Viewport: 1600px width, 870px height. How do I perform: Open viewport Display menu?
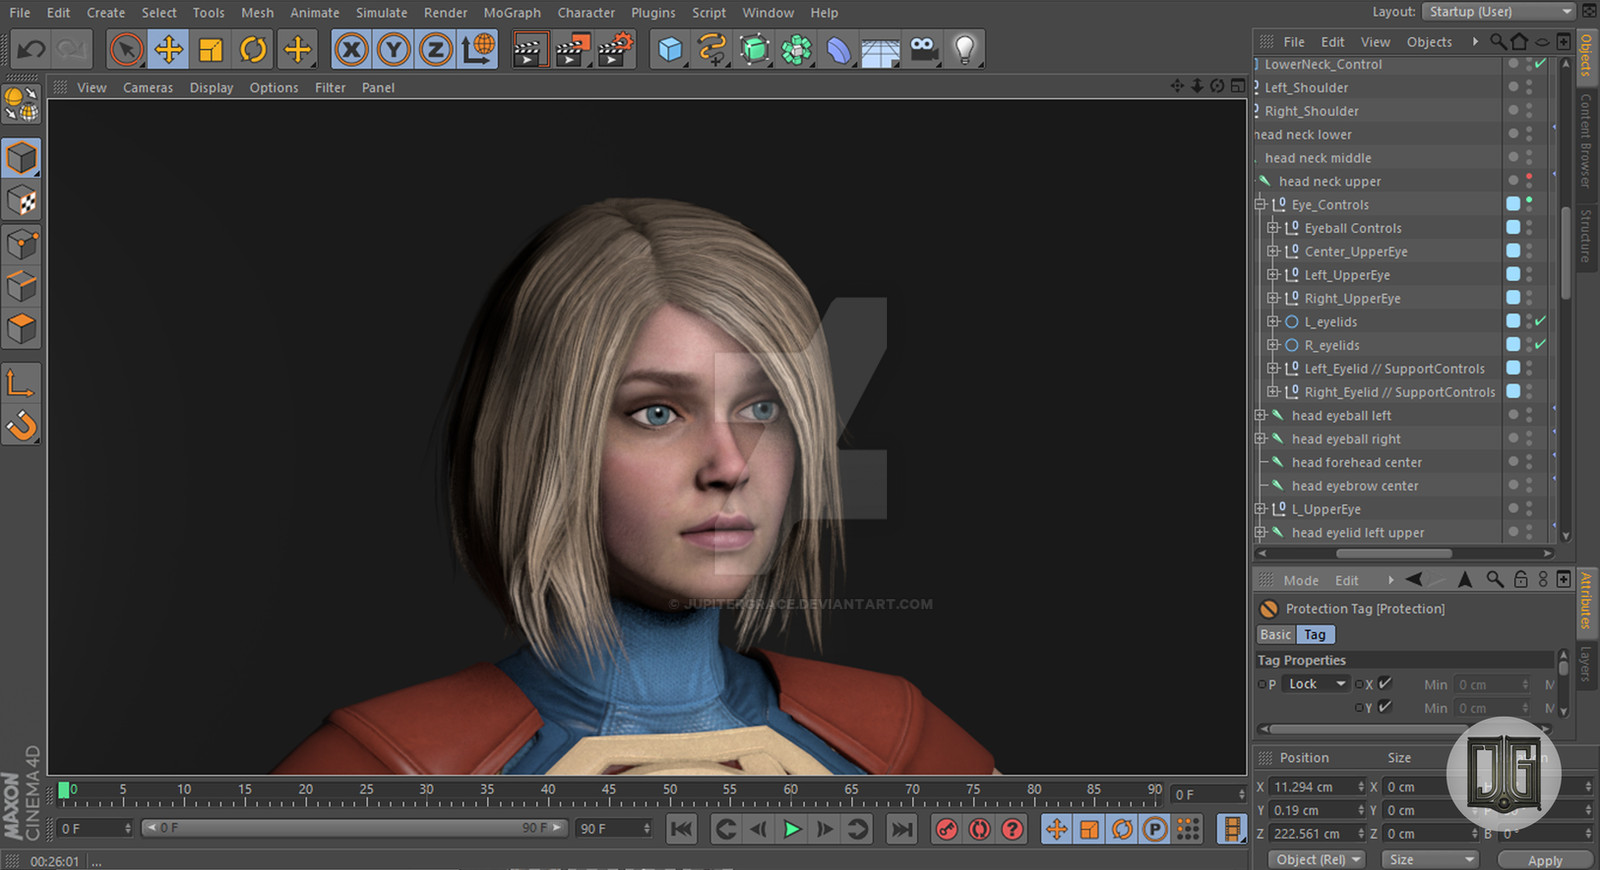[211, 87]
